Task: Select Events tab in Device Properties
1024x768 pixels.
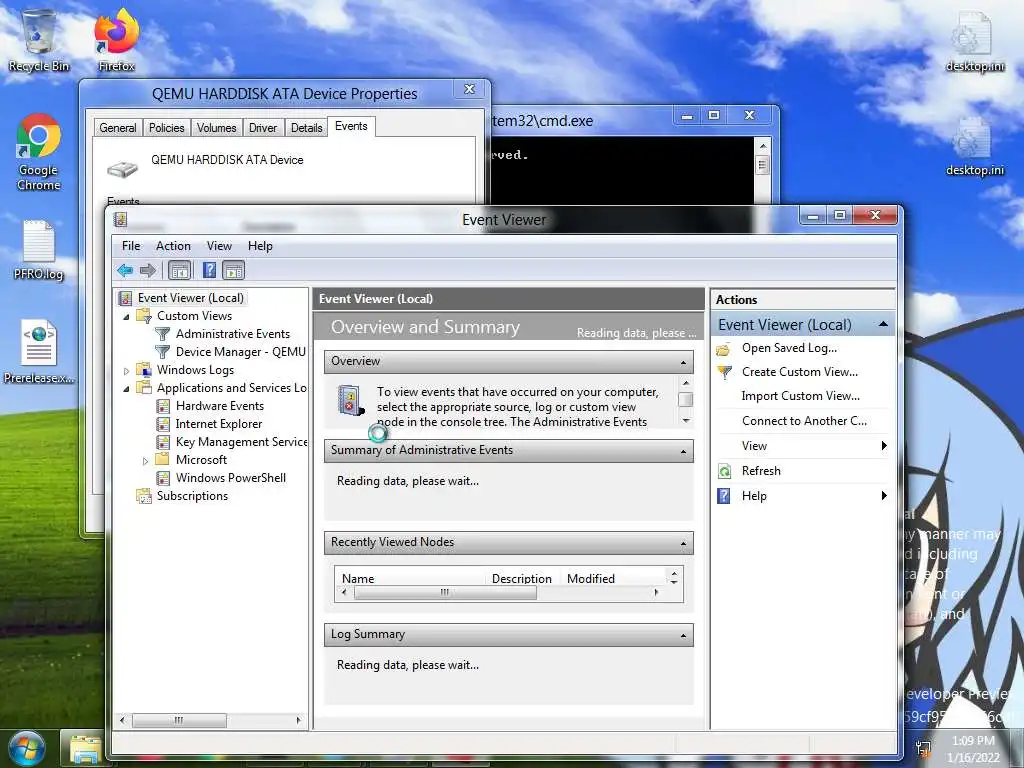Action: tap(351, 126)
